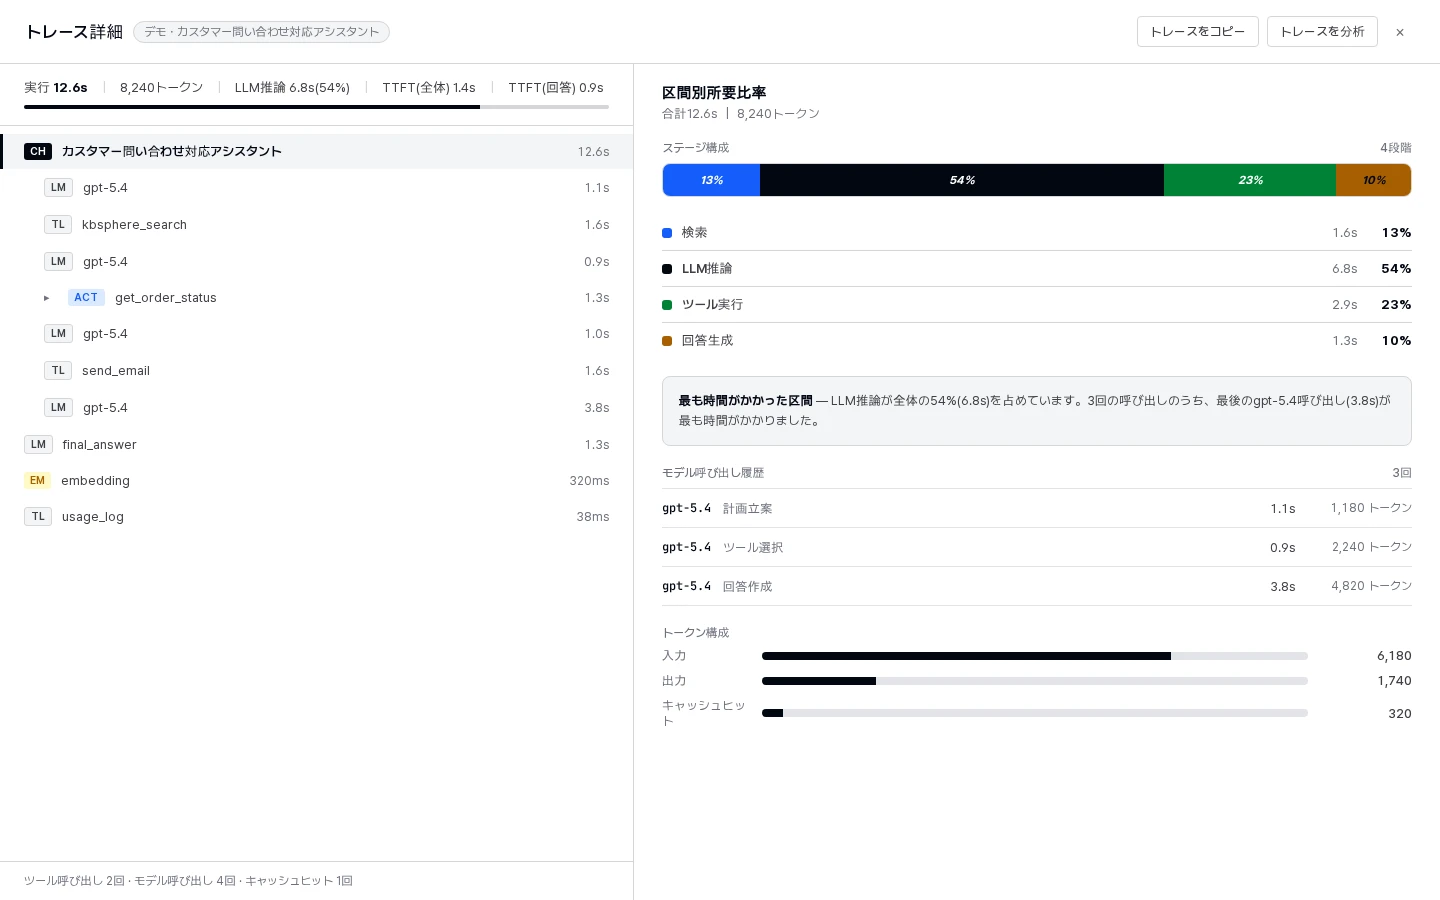Click the TL badge beside kbsphere_search
The image size is (1440, 900).
(x=58, y=225)
